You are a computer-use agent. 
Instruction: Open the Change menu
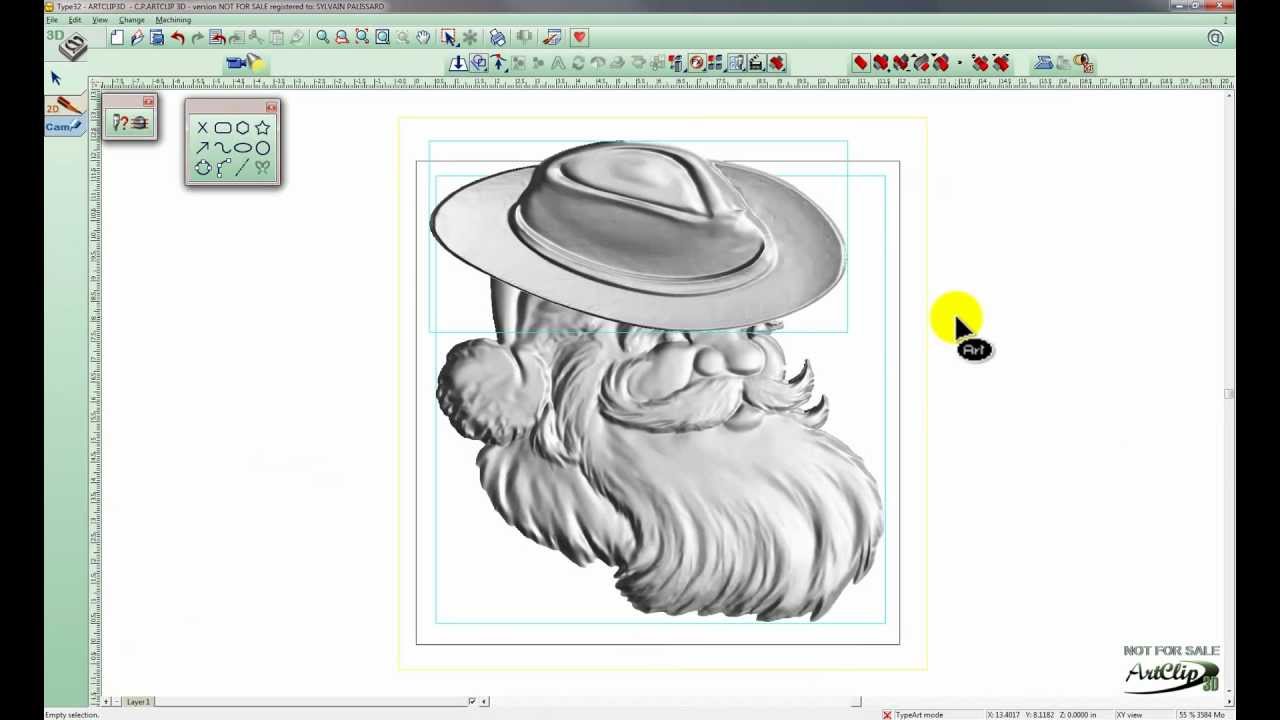pyautogui.click(x=131, y=20)
